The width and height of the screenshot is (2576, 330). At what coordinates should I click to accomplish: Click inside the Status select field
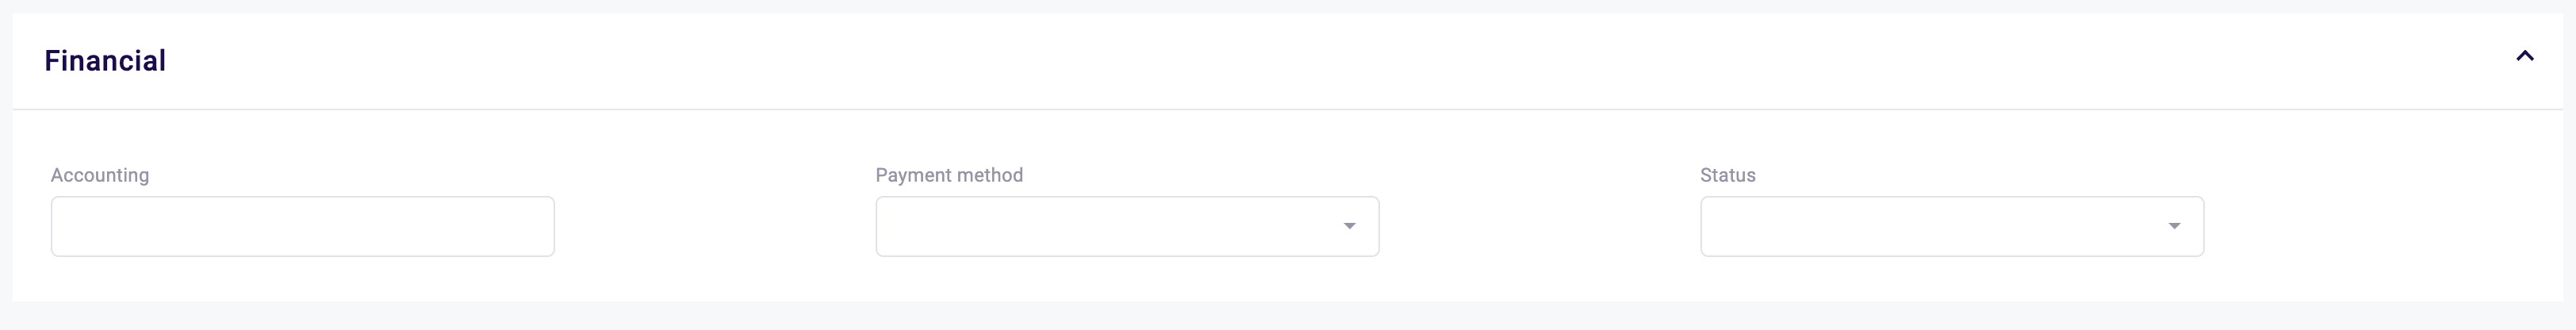click(x=1935, y=227)
